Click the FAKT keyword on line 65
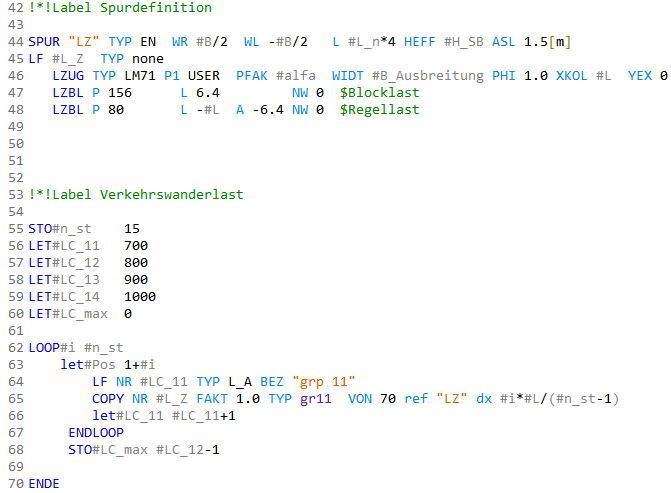The width and height of the screenshot is (671, 493). [212, 399]
